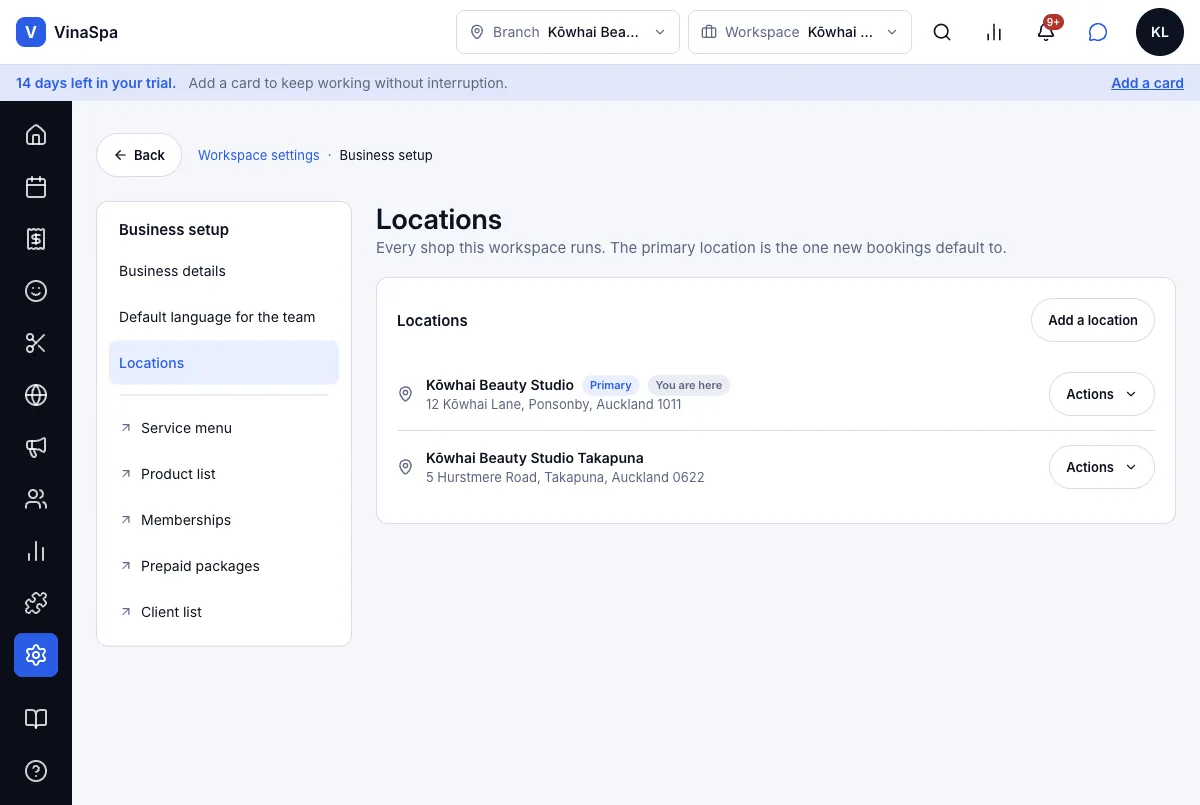Open Actions for Kōwhai Beauty Studio primary location

[1102, 394]
